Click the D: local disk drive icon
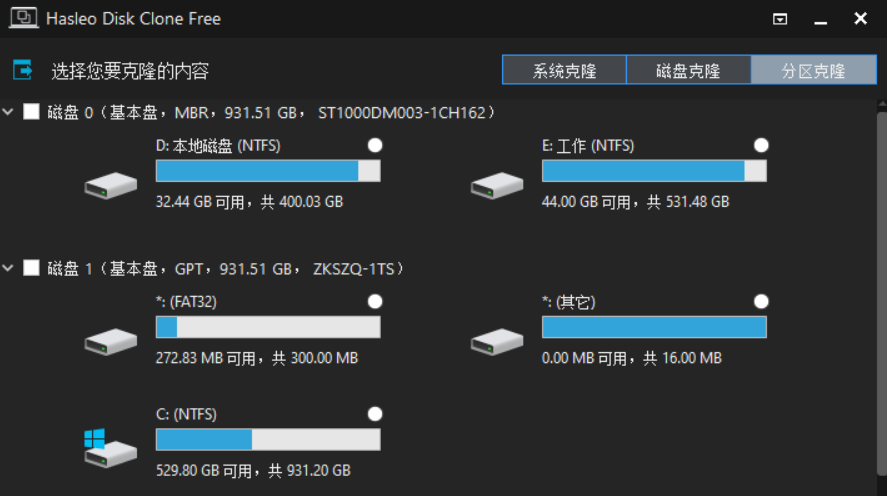 coord(110,184)
